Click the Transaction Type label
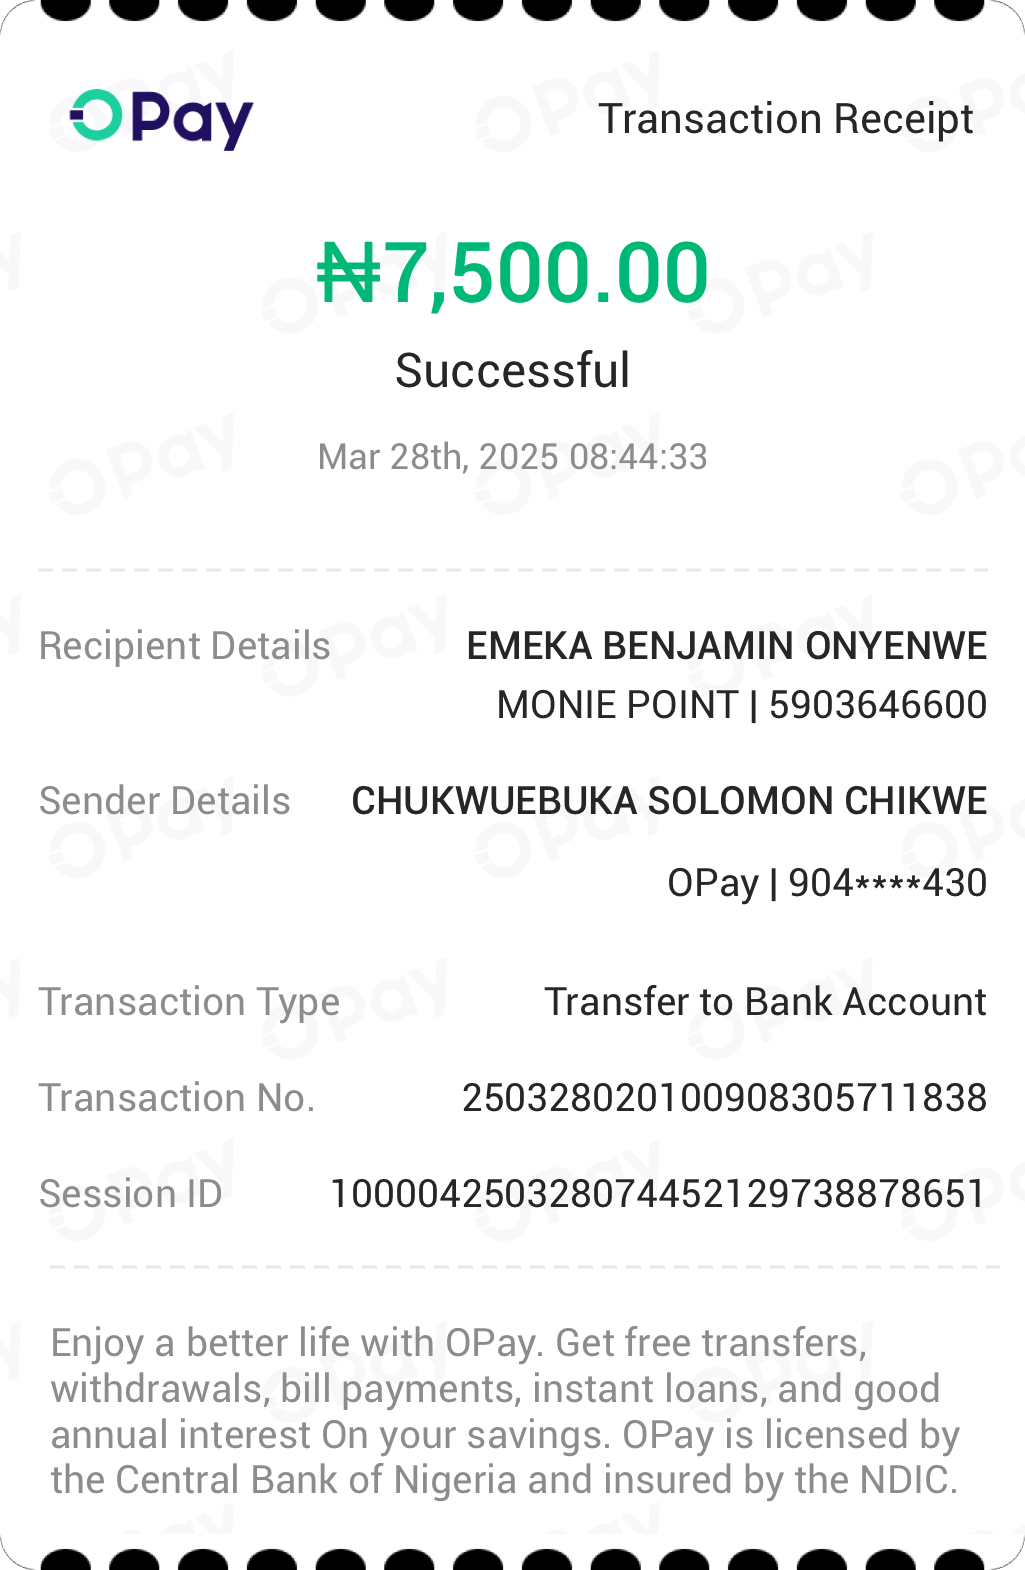Image resolution: width=1025 pixels, height=1570 pixels. [x=189, y=1002]
